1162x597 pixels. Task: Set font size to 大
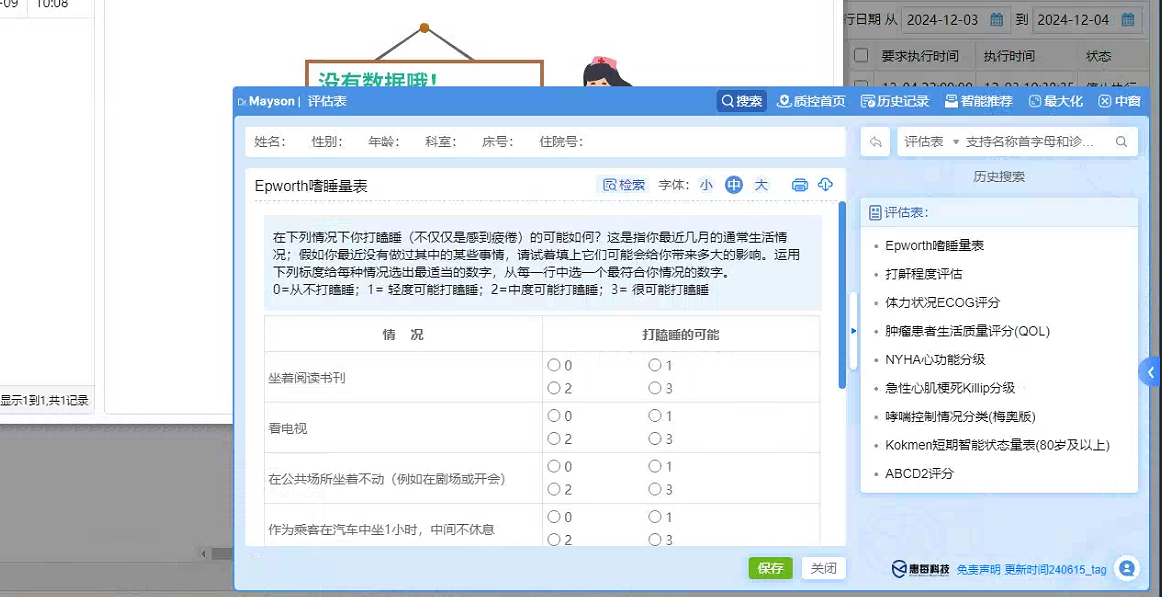coord(761,185)
